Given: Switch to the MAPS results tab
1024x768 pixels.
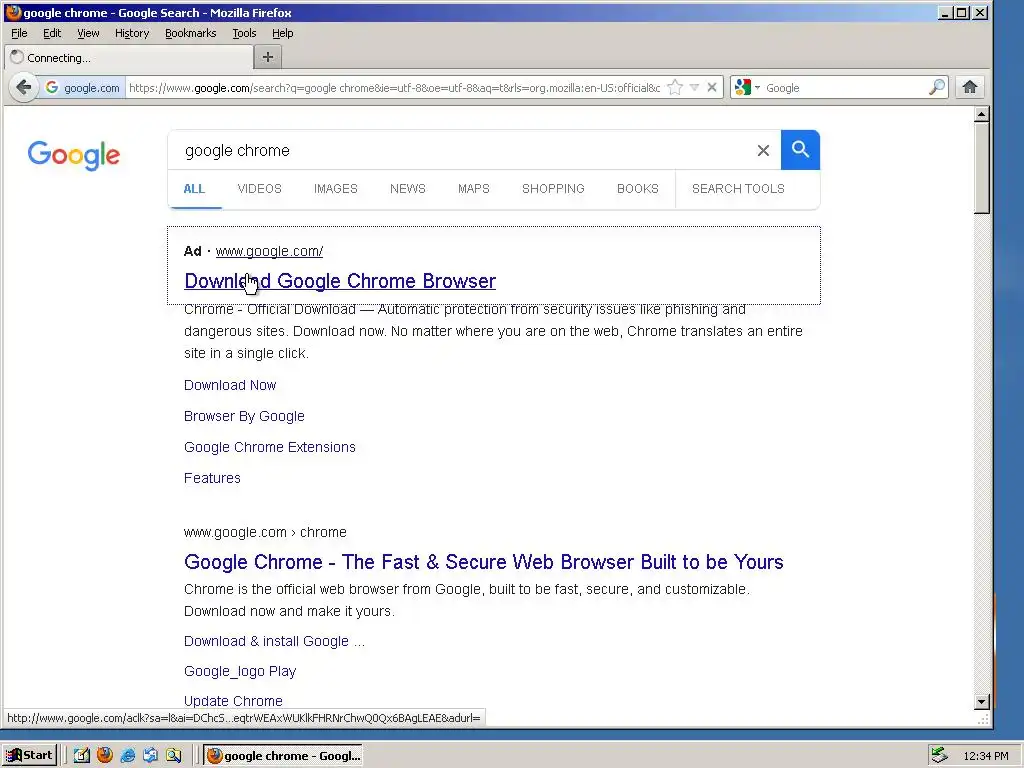Looking at the screenshot, I should click(473, 189).
